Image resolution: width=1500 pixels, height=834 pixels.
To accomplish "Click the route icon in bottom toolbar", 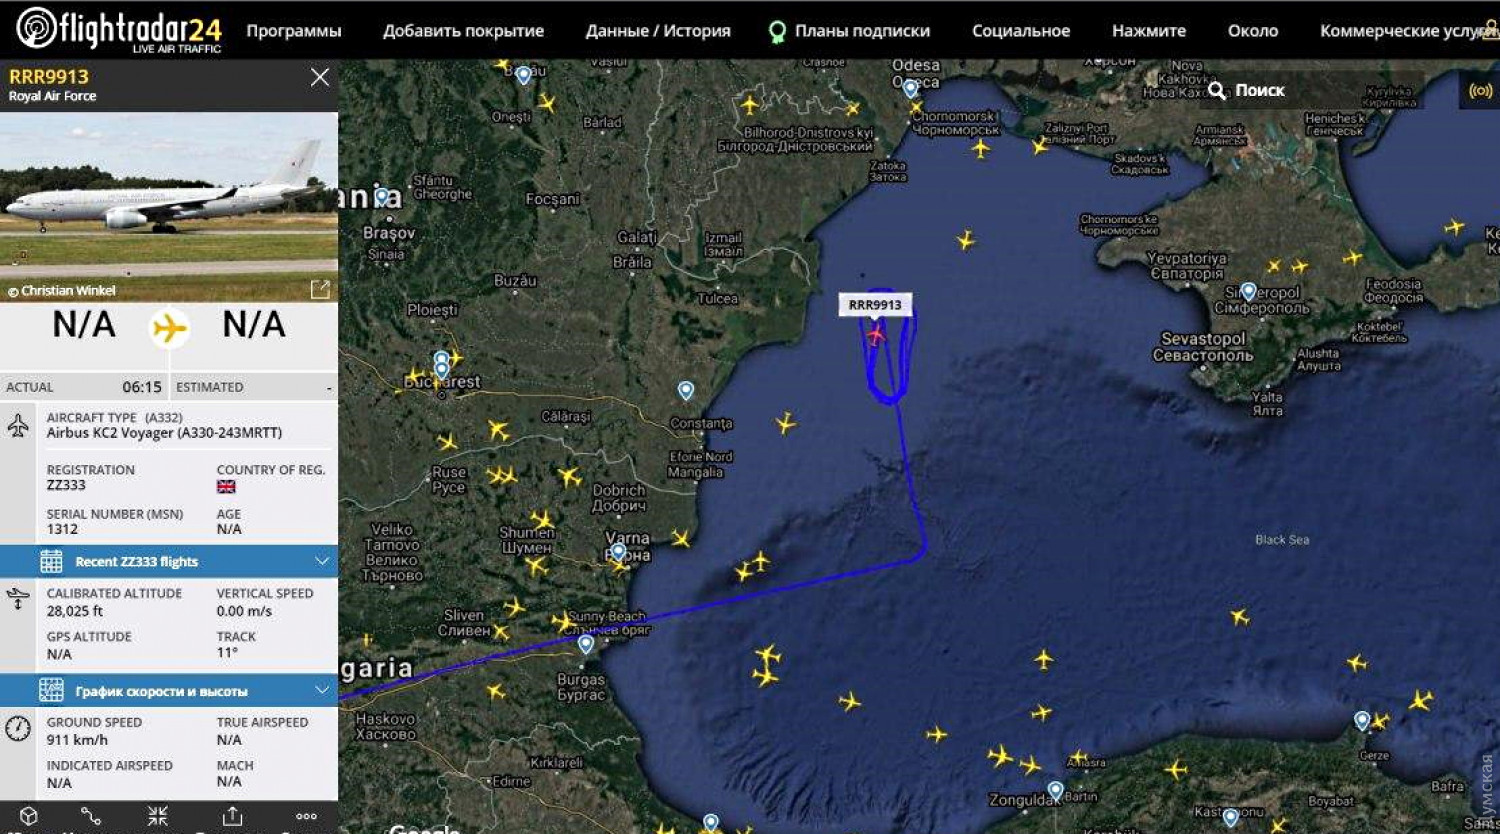I will [91, 816].
